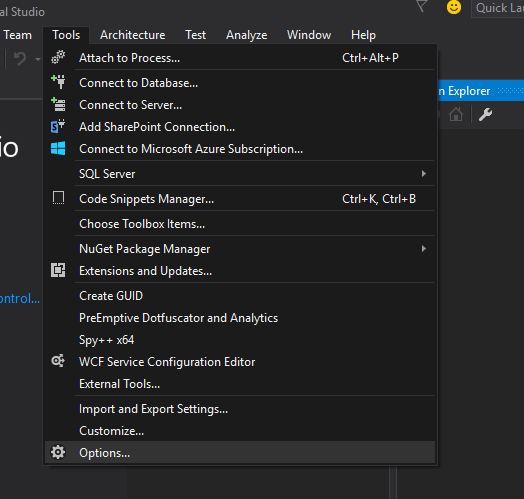This screenshot has width=524, height=499.
Task: Click the Home icon in Explorer toolbar
Action: (x=456, y=115)
